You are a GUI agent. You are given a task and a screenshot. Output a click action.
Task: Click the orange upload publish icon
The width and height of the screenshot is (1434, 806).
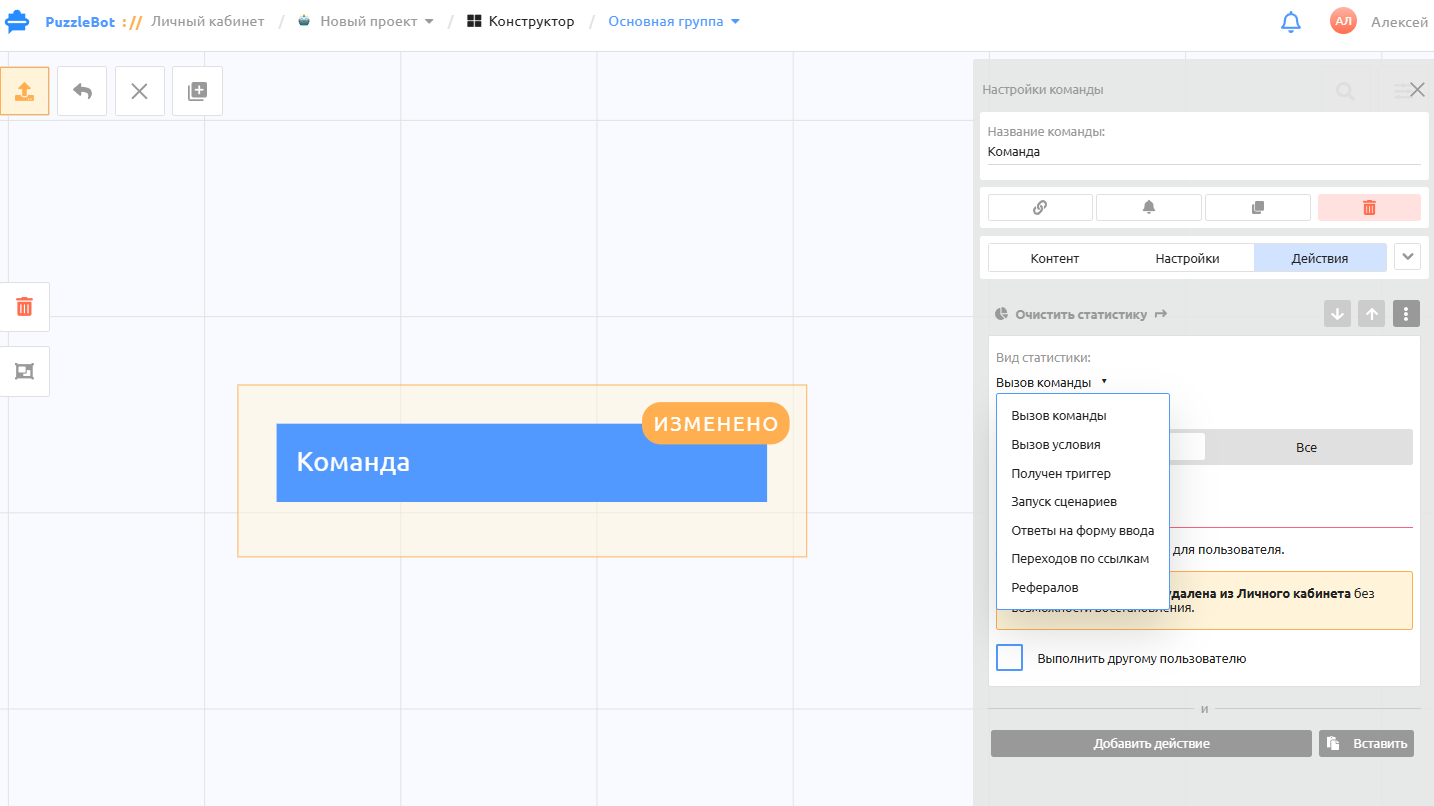point(24,91)
